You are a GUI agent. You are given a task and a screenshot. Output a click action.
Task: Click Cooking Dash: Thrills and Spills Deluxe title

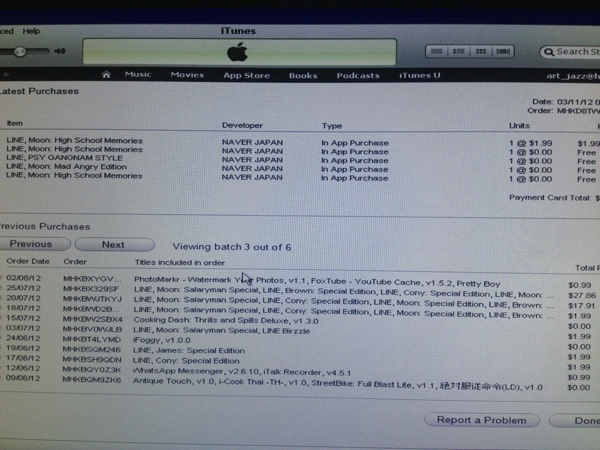click(226, 320)
